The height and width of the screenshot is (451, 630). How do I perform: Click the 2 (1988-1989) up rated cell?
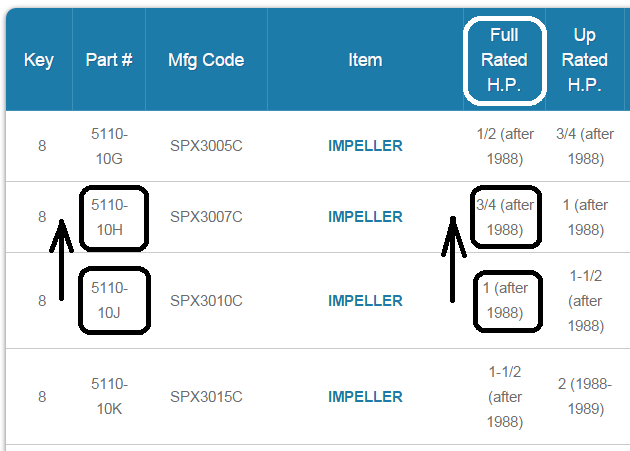pos(585,397)
